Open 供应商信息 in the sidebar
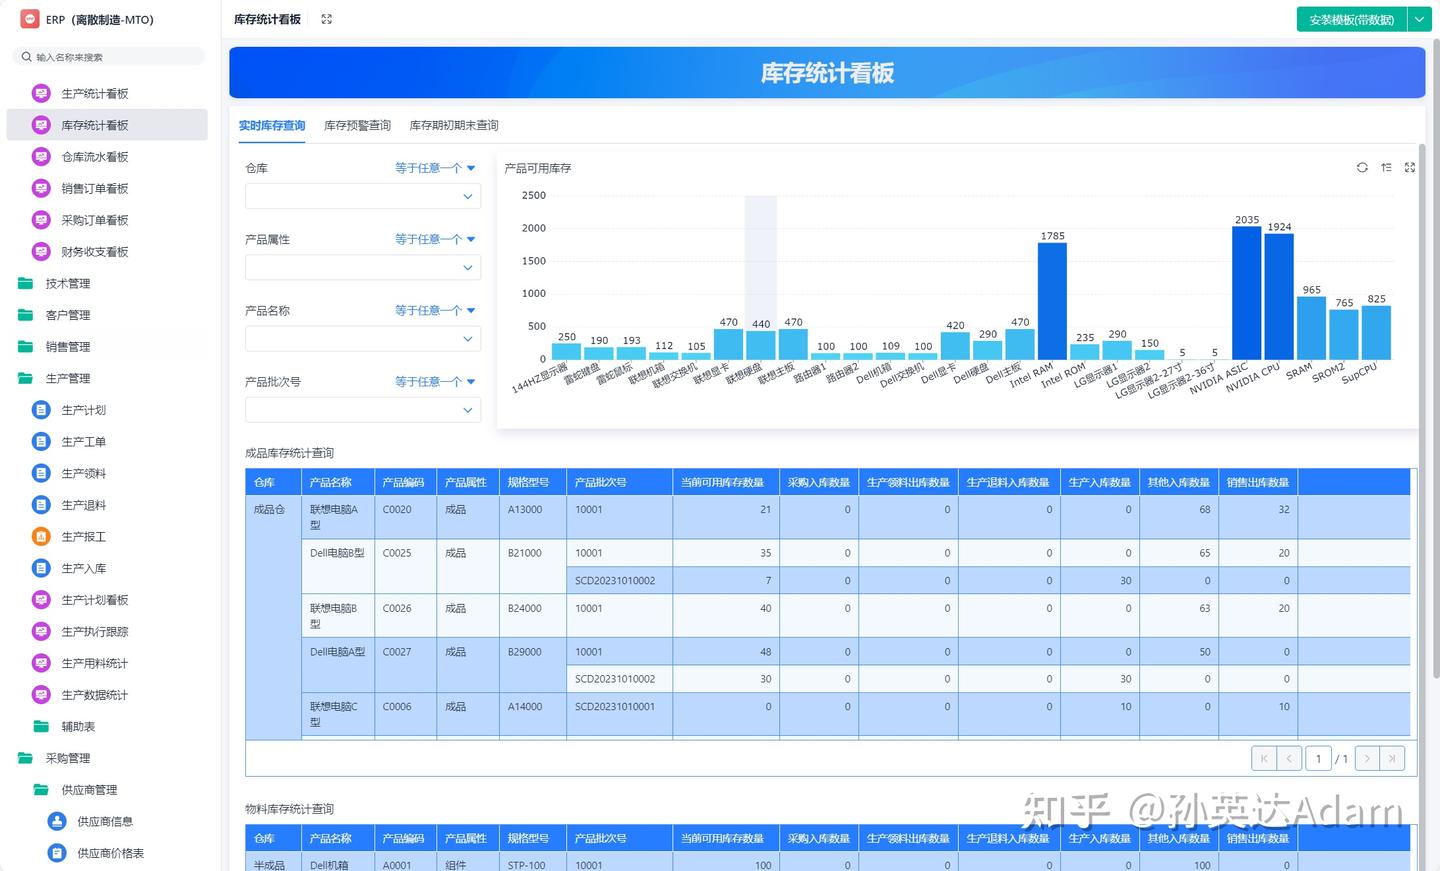The width and height of the screenshot is (1440, 871). [x=104, y=822]
